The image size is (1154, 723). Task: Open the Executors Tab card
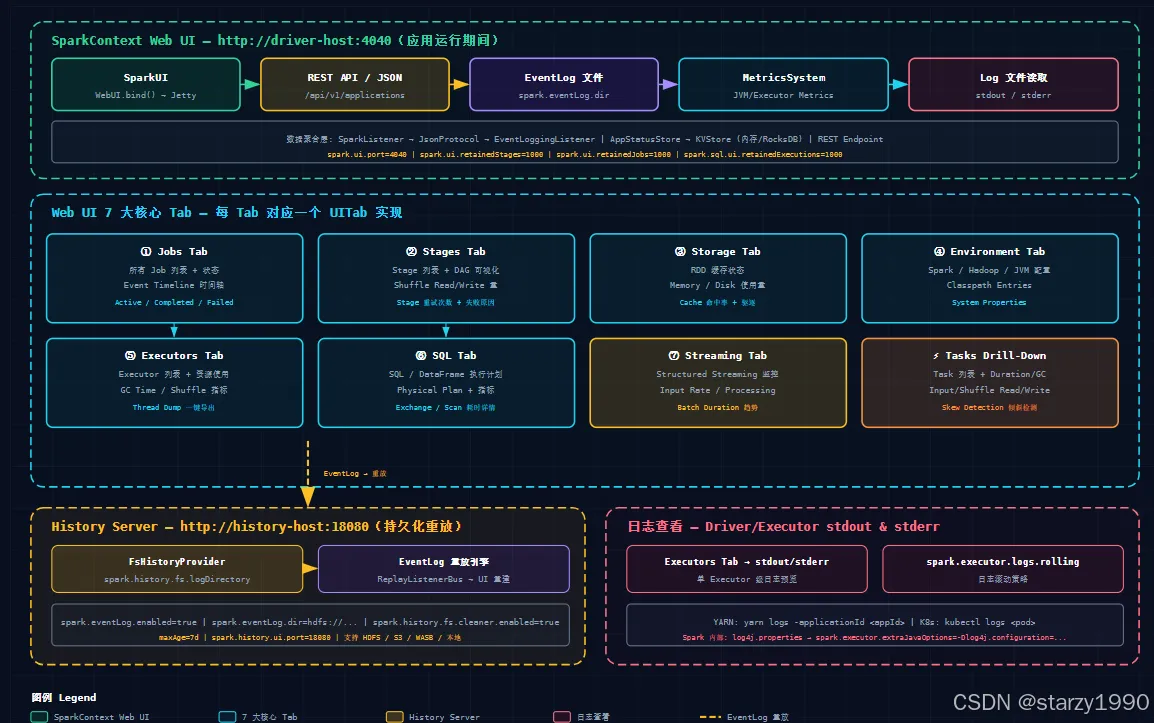pyautogui.click(x=174, y=383)
